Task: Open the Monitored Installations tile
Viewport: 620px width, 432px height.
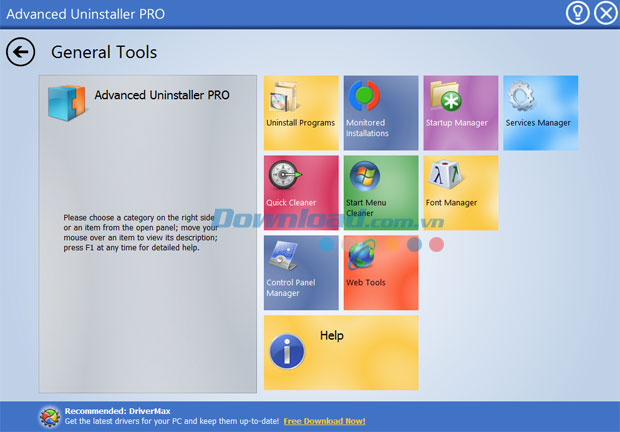Action: 381,113
